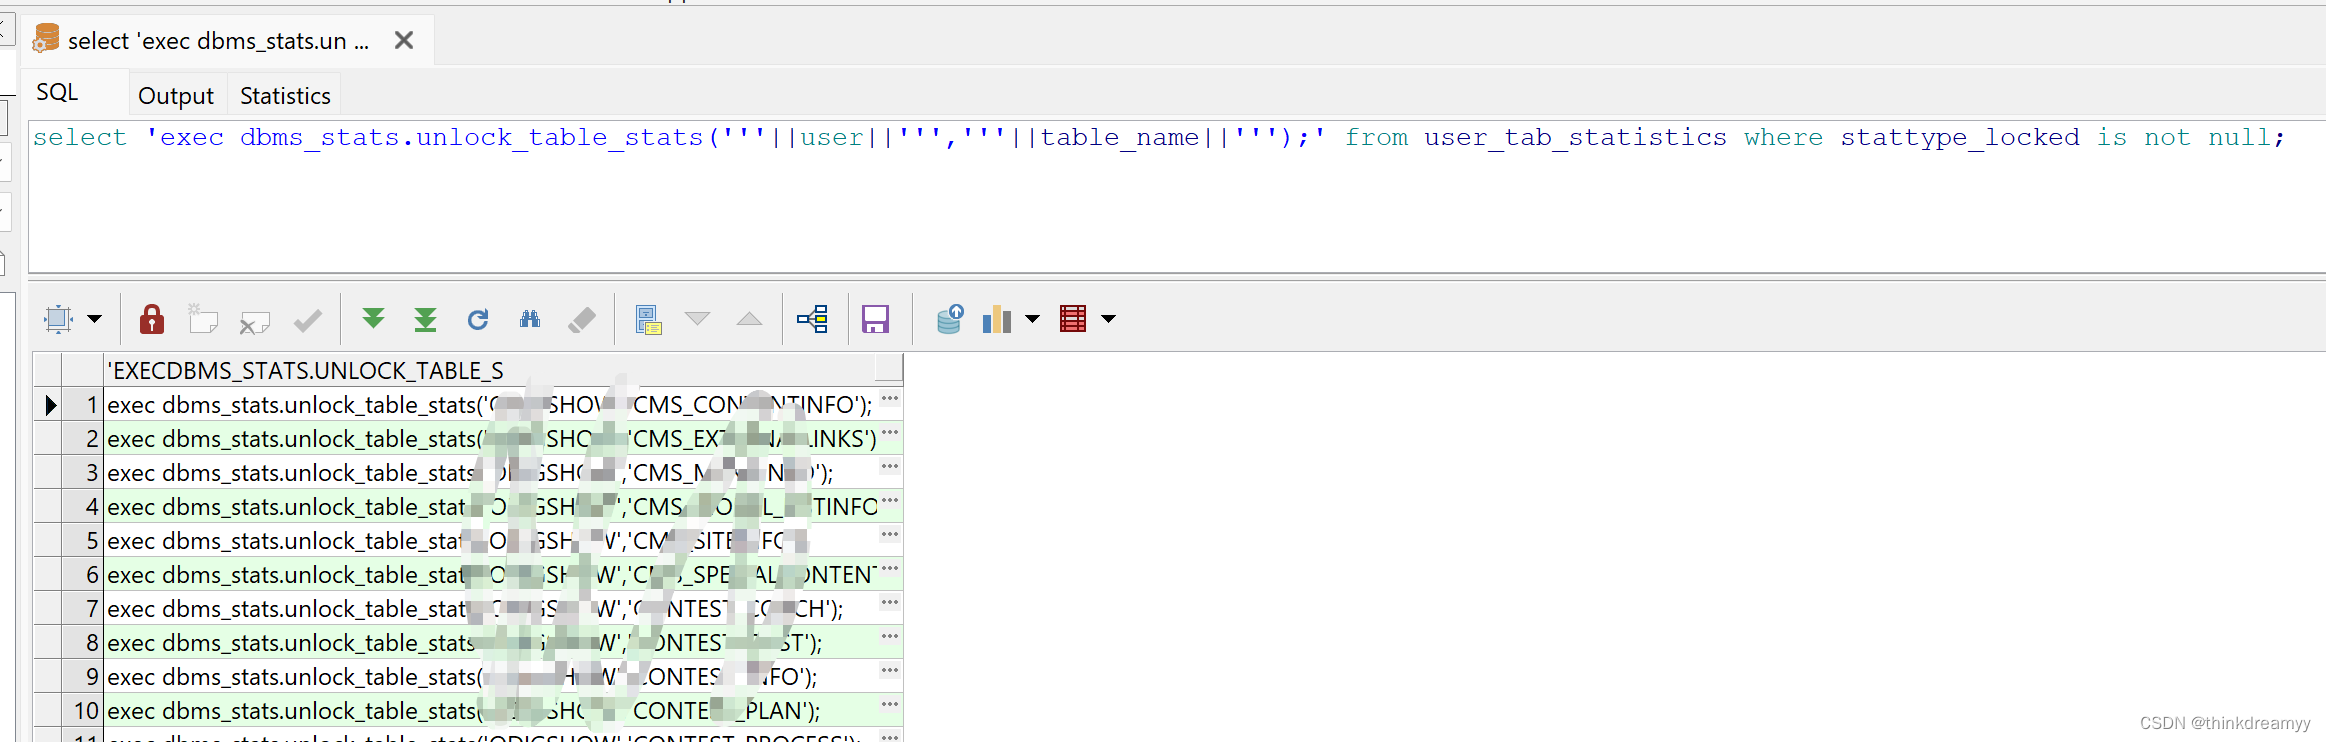Click the single record view icon
Screen dimensions: 2326x742
648,319
